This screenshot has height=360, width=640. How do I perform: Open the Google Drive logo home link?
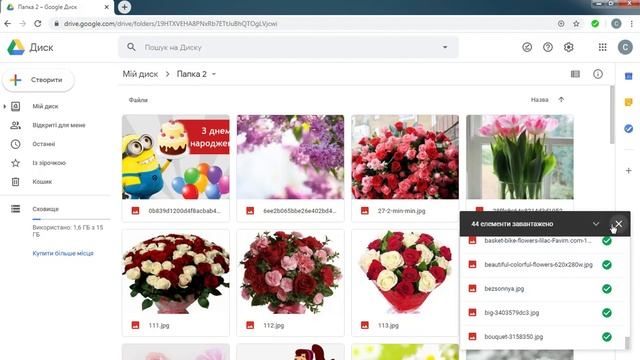pyautogui.click(x=30, y=47)
